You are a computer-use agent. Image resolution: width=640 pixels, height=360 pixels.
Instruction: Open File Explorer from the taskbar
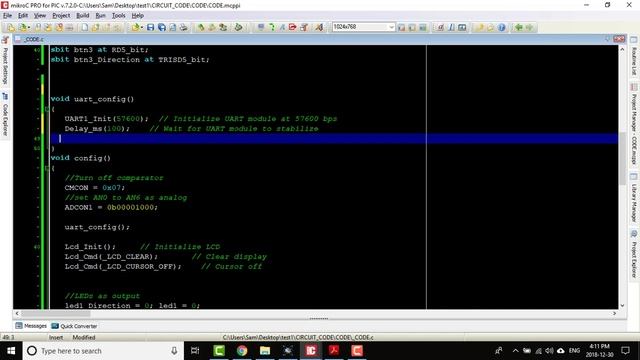pyautogui.click(x=265, y=351)
